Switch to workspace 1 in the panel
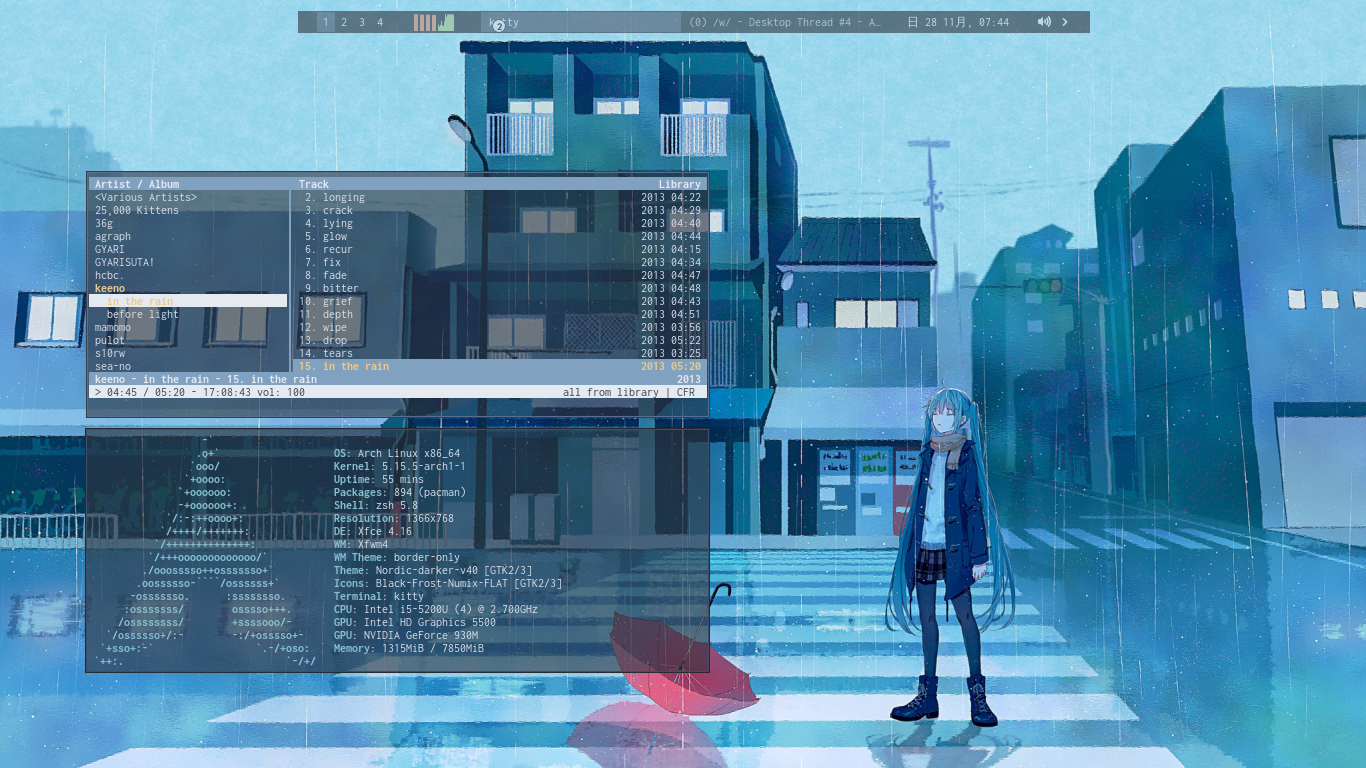This screenshot has width=1366, height=768. pos(326,22)
